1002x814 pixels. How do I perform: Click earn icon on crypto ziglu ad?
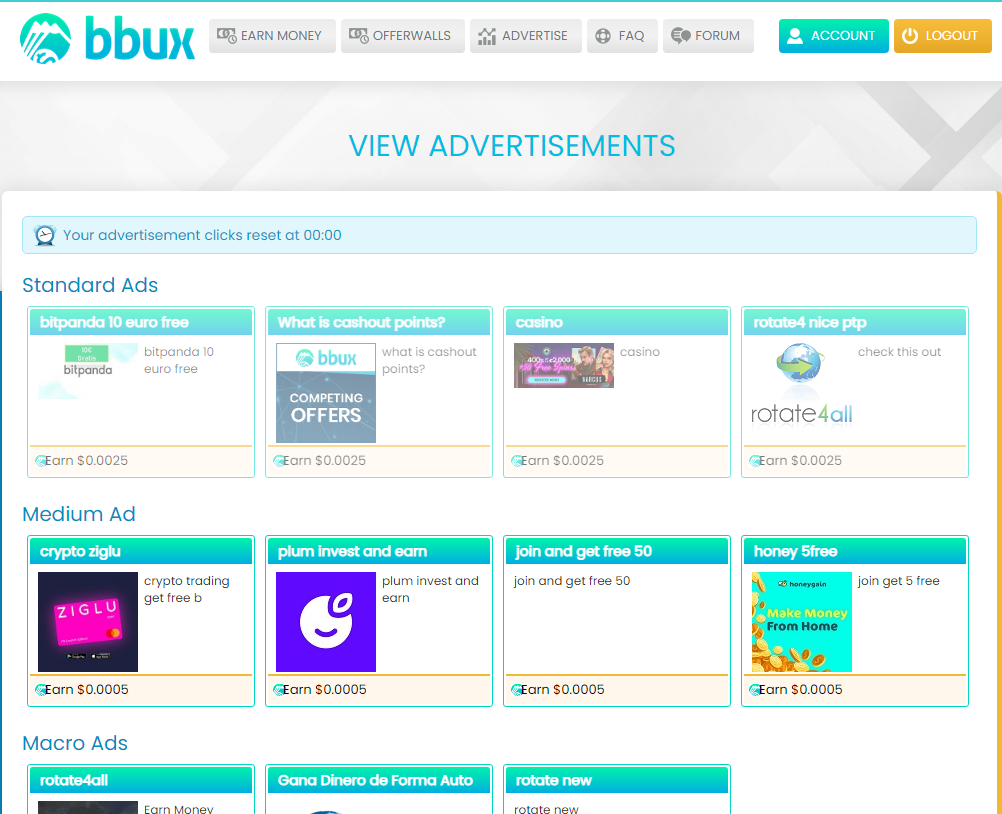pos(40,689)
